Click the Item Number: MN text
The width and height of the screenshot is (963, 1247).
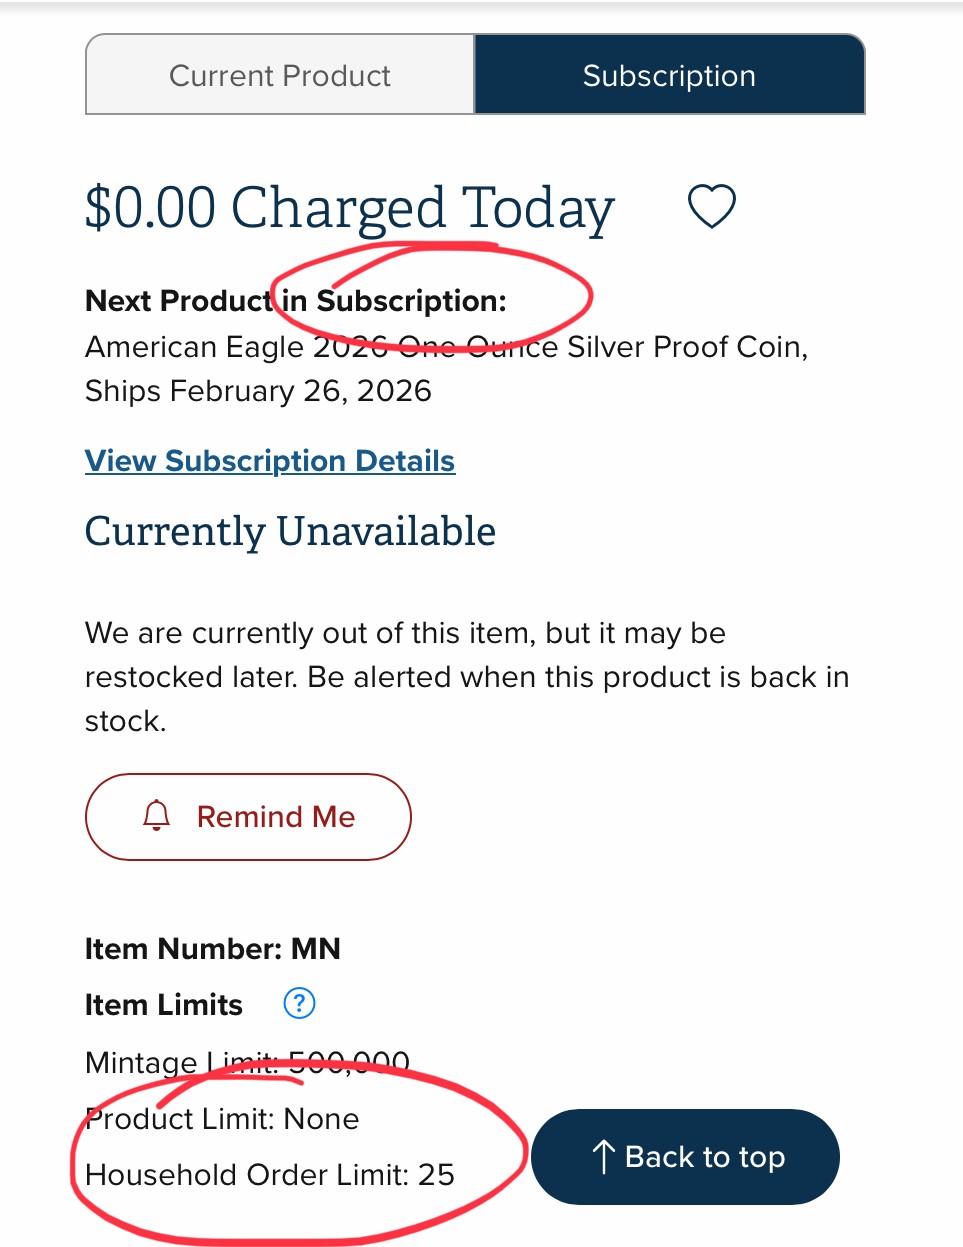212,948
